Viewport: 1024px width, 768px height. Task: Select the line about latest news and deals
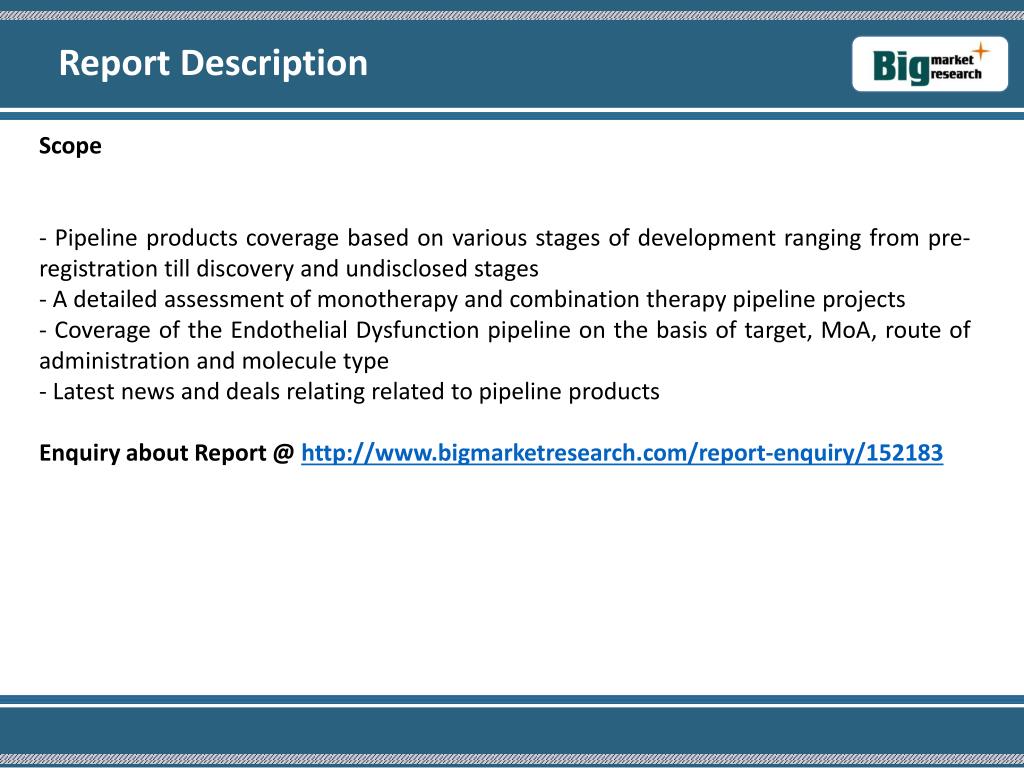click(349, 392)
